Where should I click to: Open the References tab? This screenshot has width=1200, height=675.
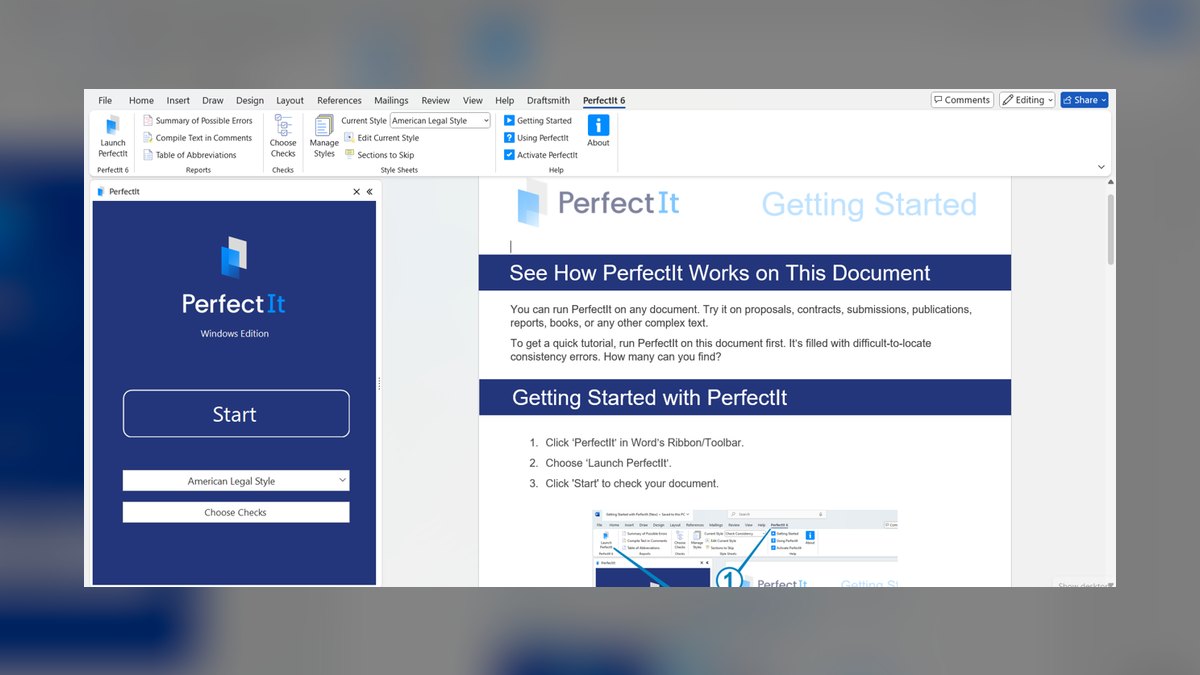tap(339, 100)
